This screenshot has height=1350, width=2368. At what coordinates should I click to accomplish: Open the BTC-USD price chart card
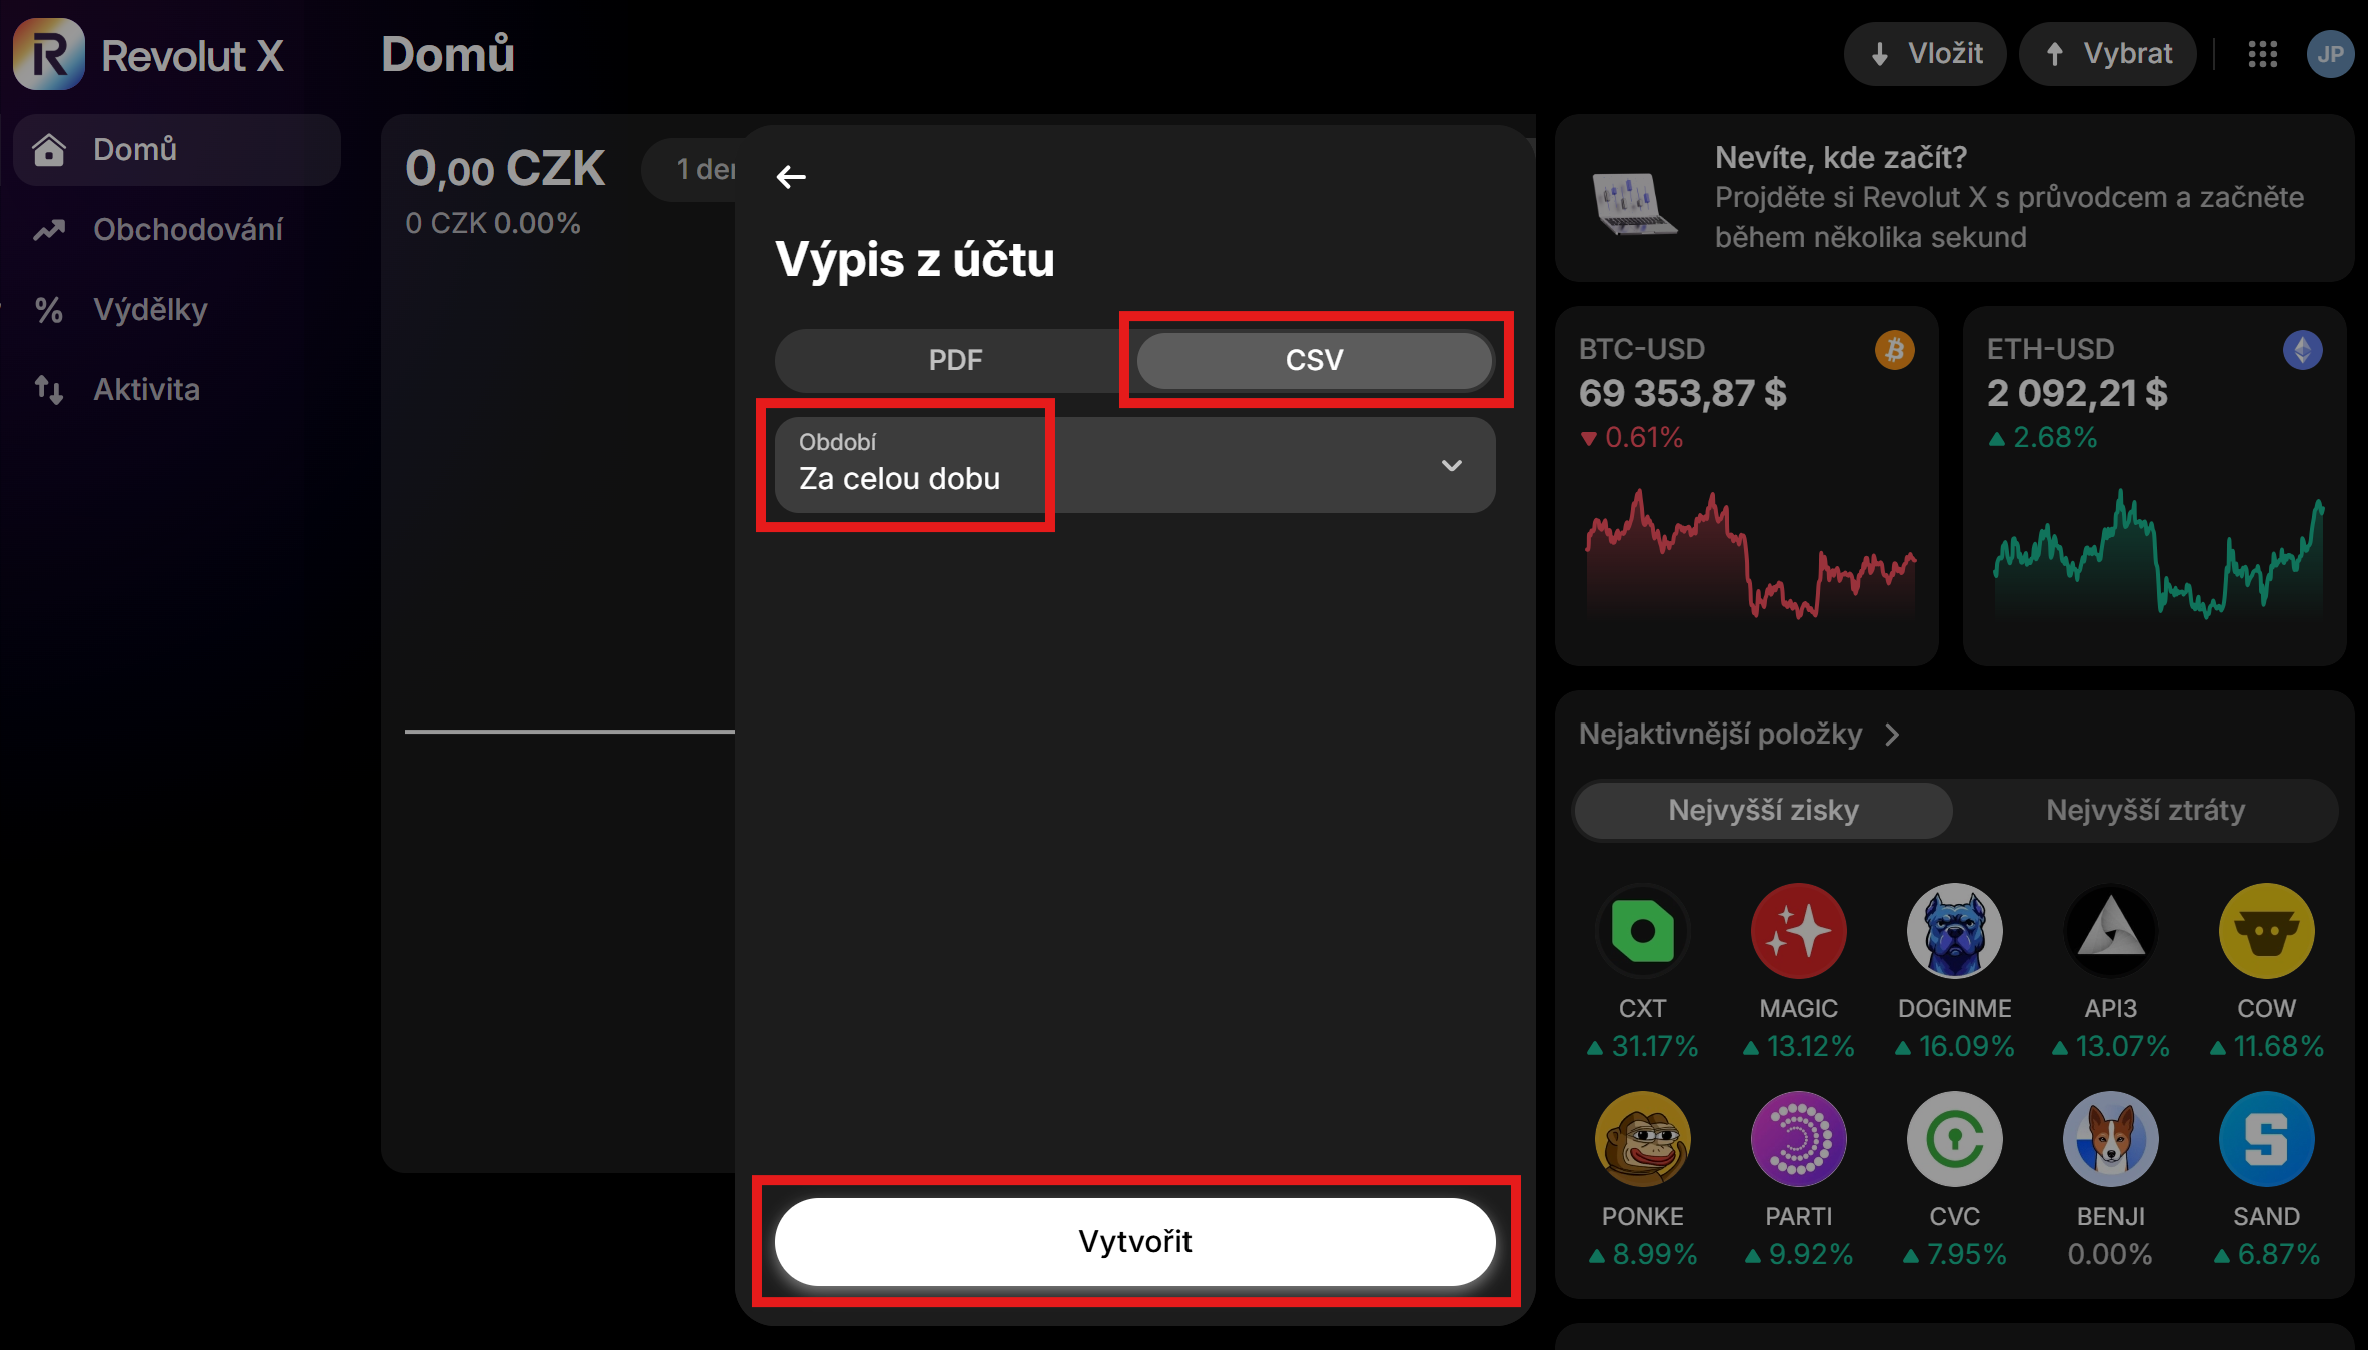click(1746, 486)
